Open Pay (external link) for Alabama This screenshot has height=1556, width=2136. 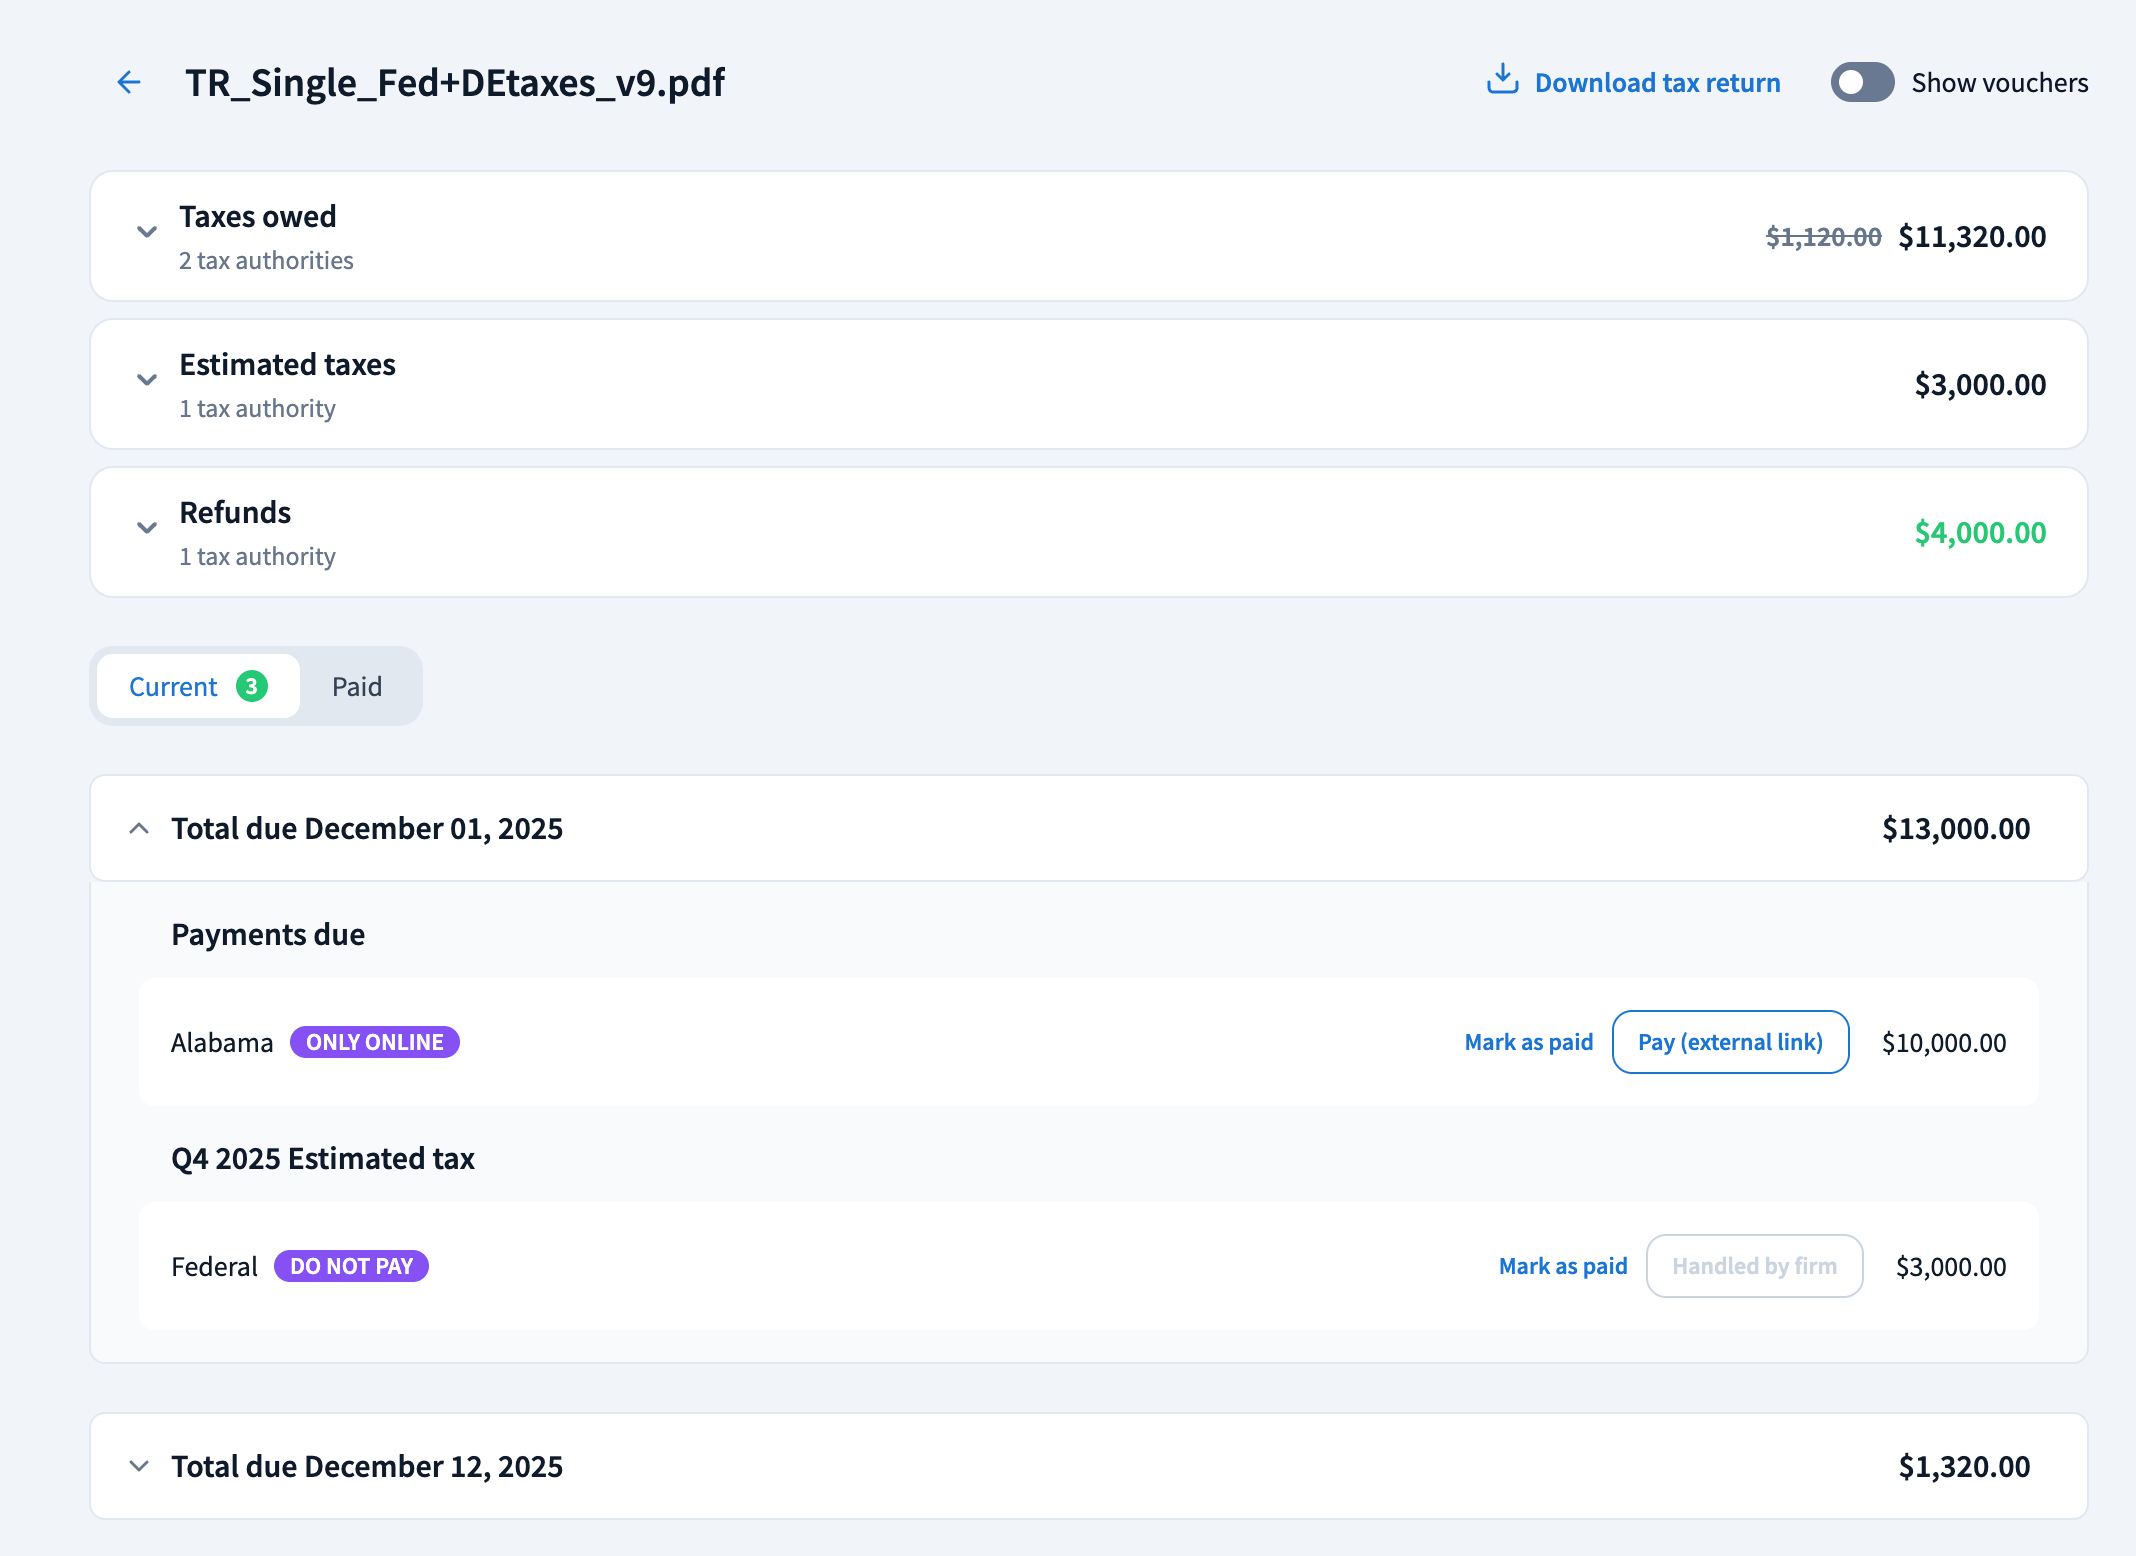coord(1730,1042)
